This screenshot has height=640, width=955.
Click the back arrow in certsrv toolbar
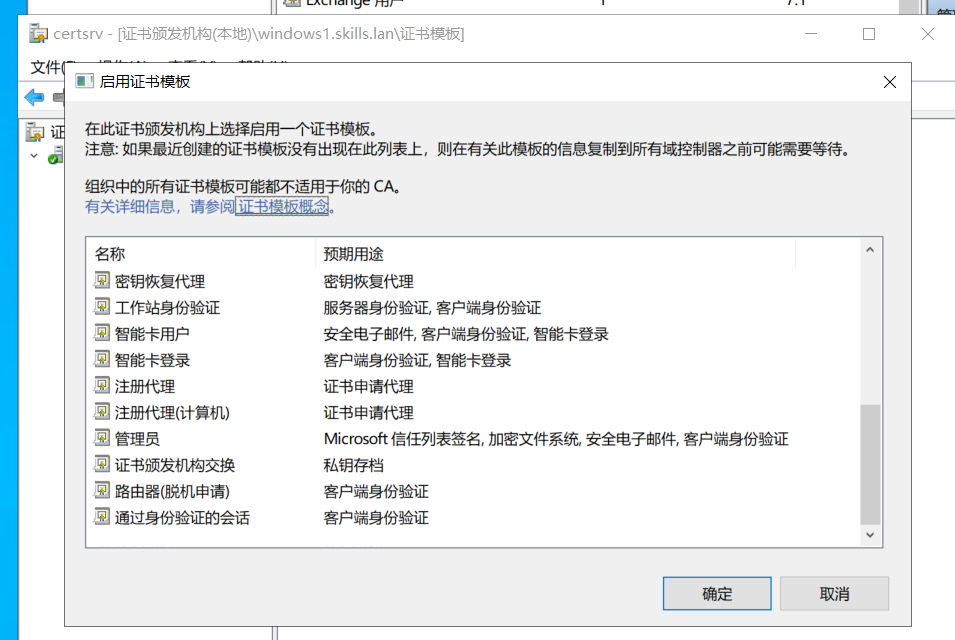pos(35,97)
